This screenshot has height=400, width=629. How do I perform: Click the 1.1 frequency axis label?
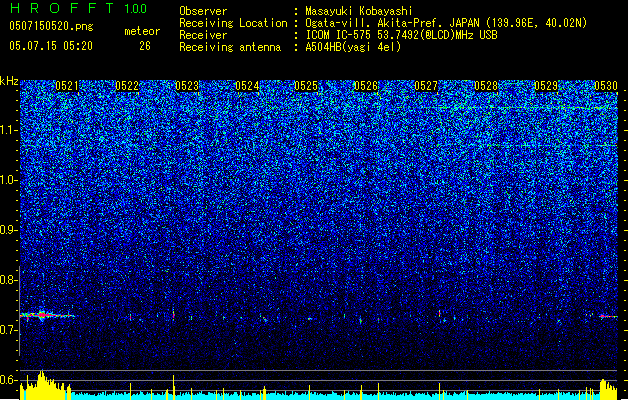pos(8,130)
